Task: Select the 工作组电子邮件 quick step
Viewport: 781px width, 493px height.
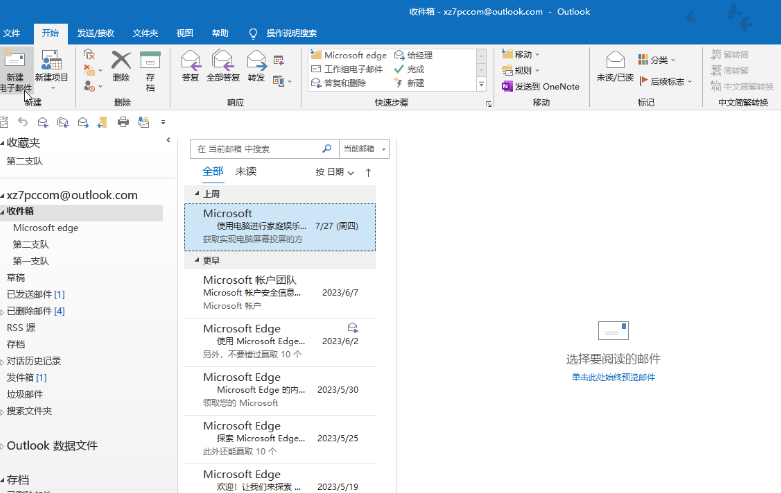Action: point(347,69)
